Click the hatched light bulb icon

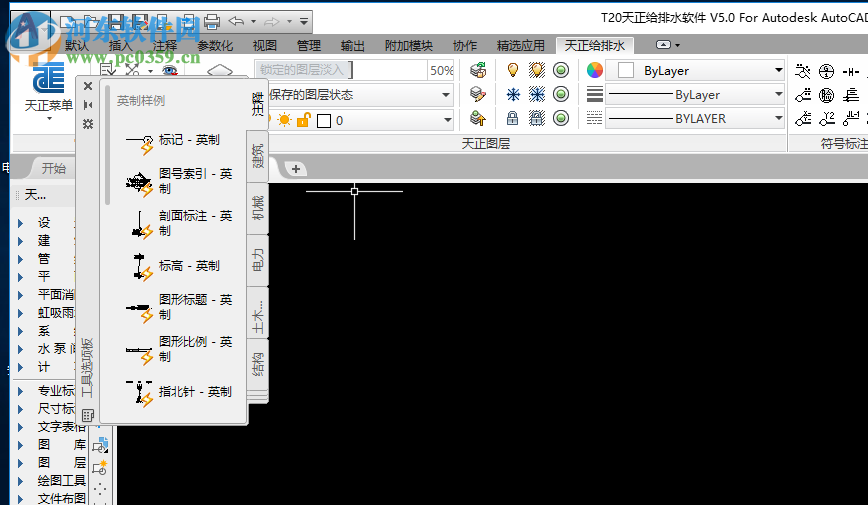coord(536,70)
